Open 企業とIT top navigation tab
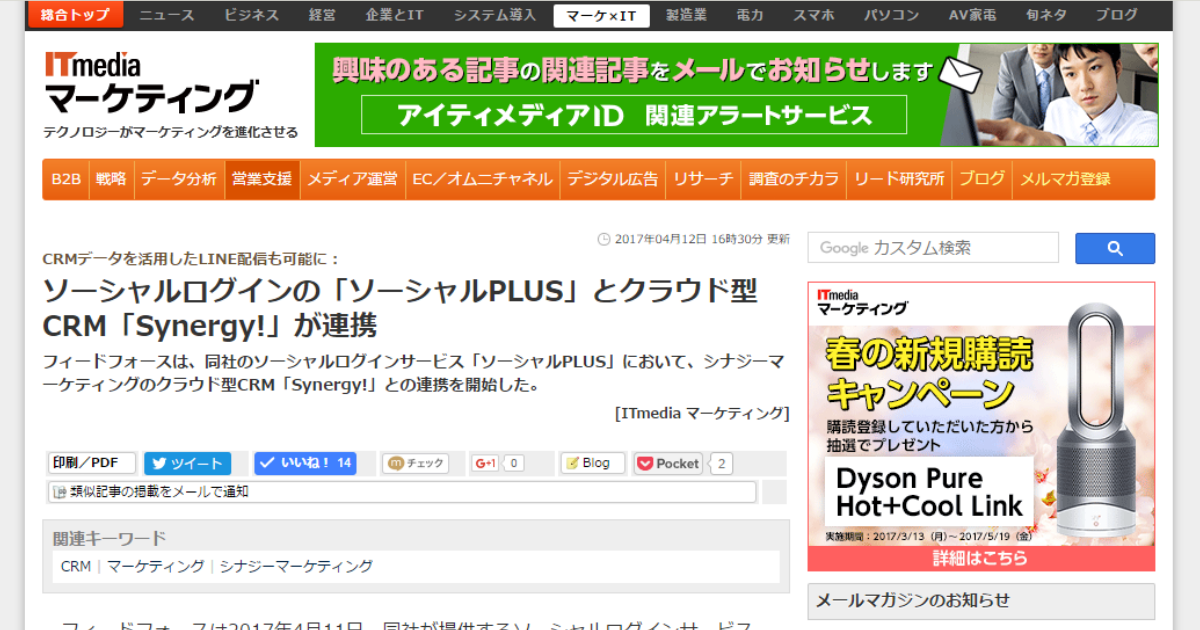The image size is (1200, 630). click(x=394, y=15)
